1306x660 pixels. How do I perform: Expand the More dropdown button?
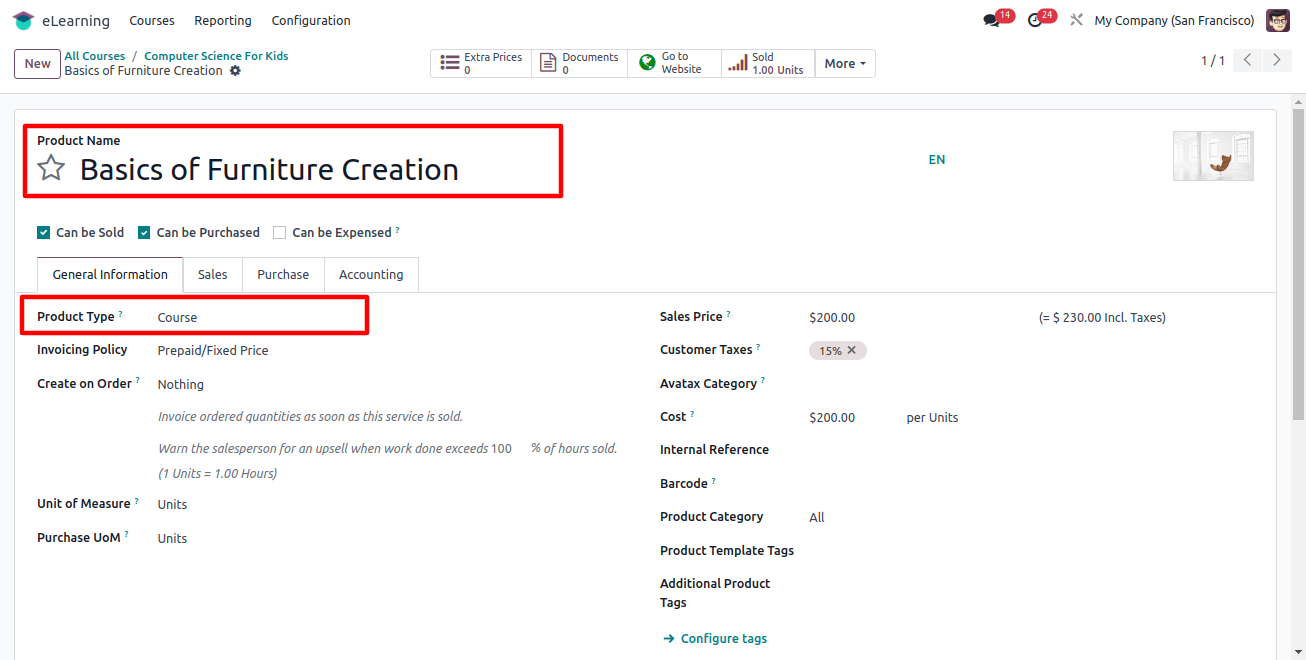coord(845,63)
